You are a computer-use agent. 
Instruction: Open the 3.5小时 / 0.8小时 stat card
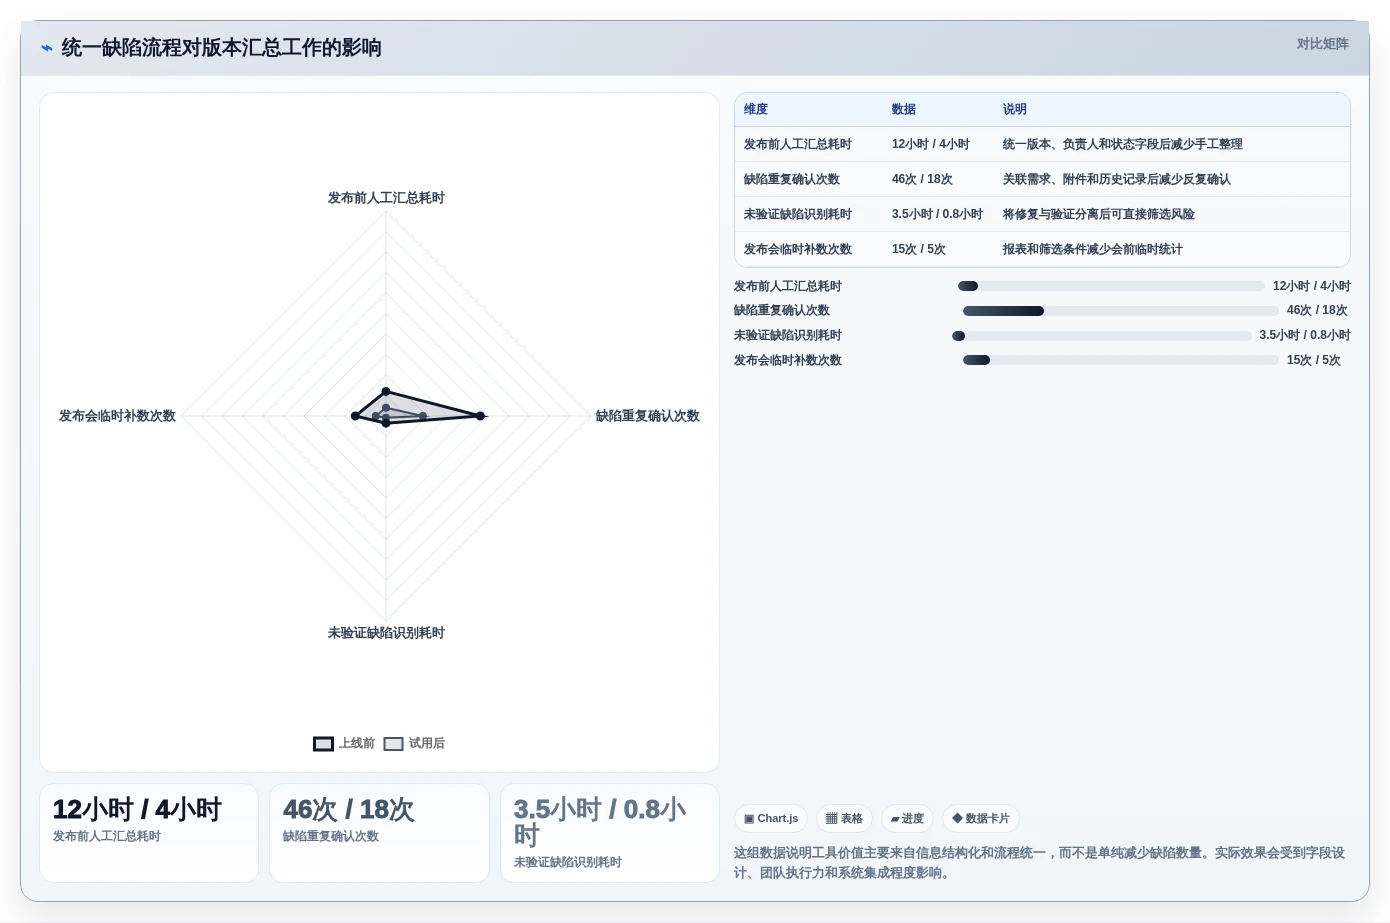[610, 833]
